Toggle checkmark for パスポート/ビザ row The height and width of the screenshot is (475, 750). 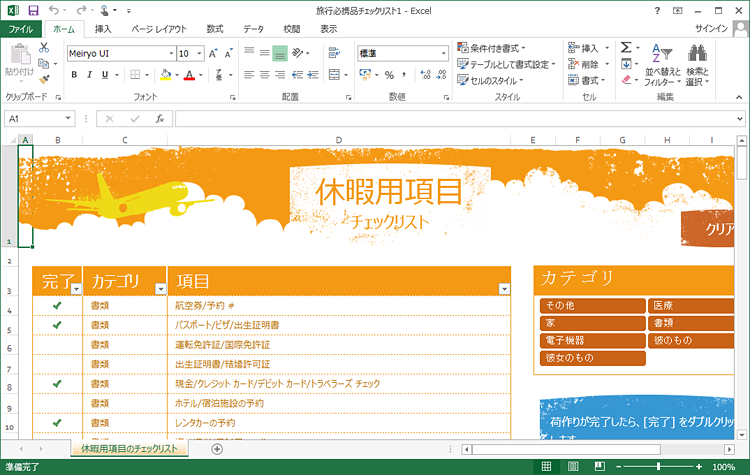[x=57, y=325]
